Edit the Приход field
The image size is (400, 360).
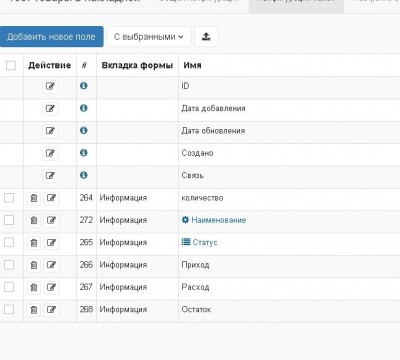pyautogui.click(x=51, y=265)
